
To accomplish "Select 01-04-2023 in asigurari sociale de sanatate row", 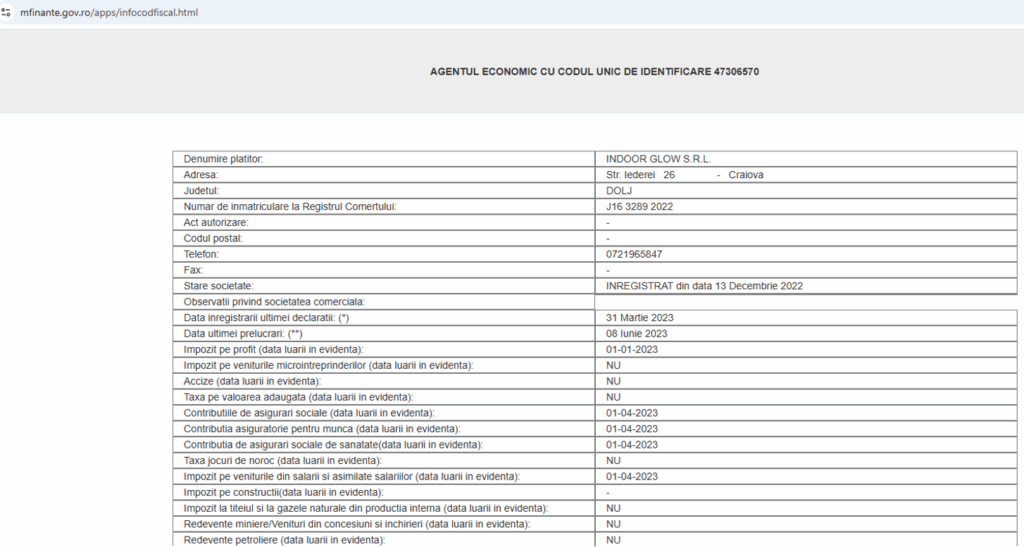I will point(632,445).
